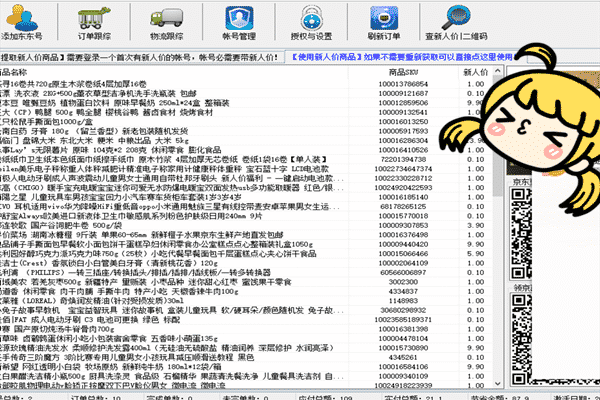Click the 刷新订单 refresh orders icon
Screen dimensions: 600x400
(x=384, y=22)
